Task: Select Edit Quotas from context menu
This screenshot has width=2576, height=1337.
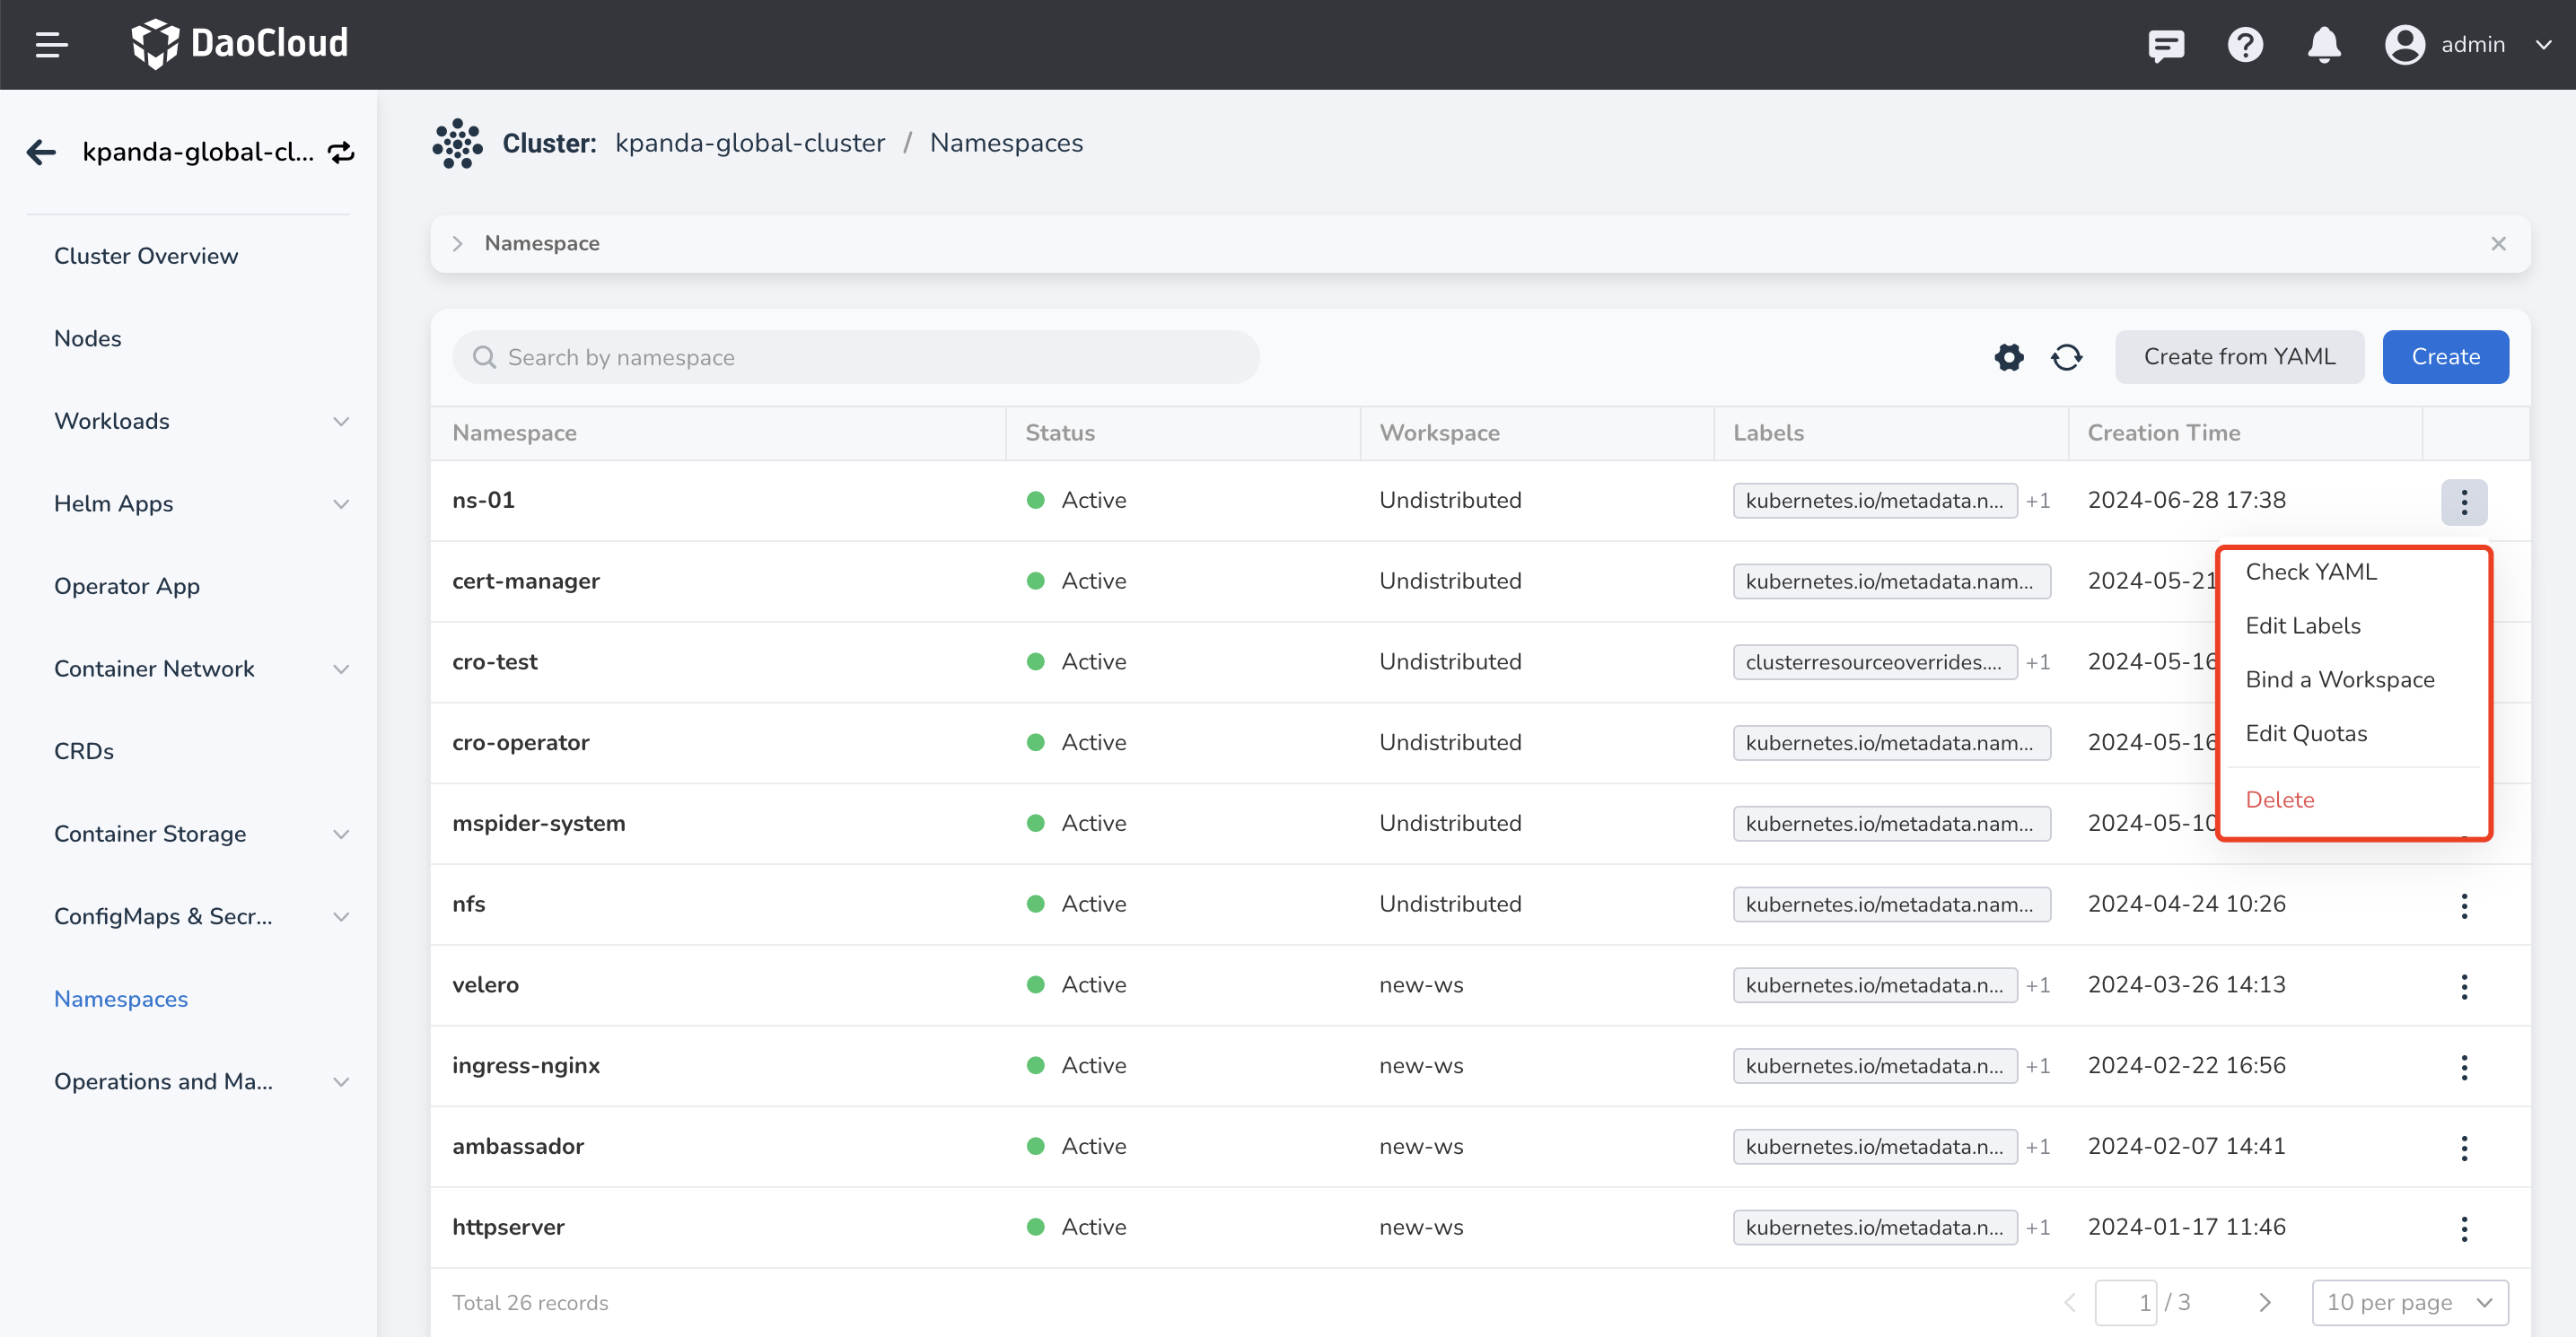Action: pyautogui.click(x=2305, y=733)
